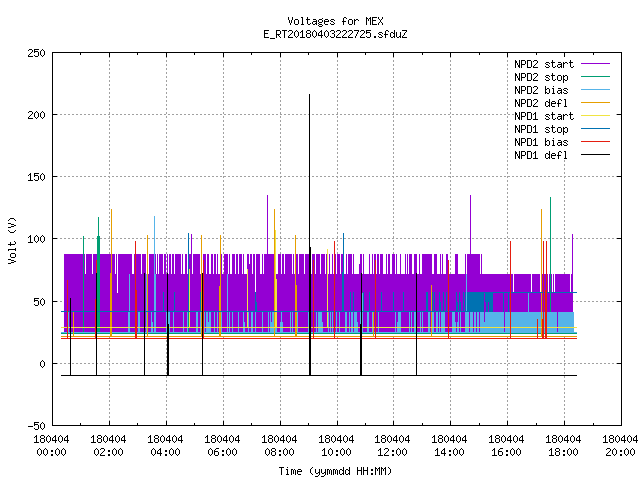Click the "NPD2 start" legend label
640x480 pixels.
point(544,64)
